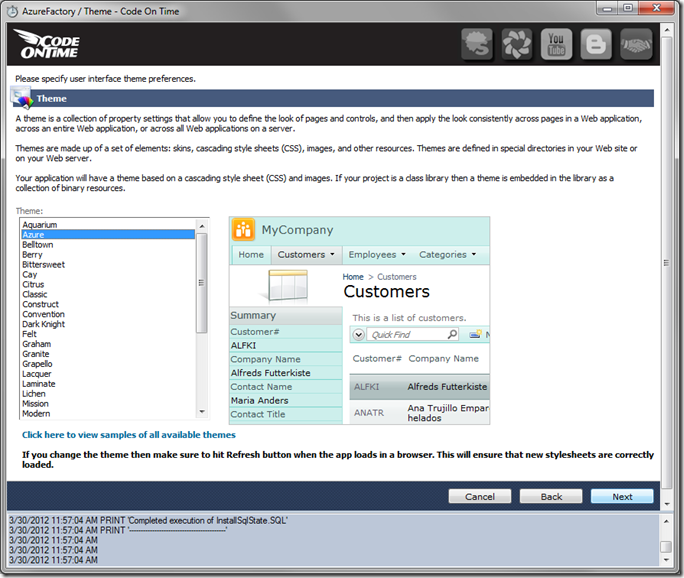Screen dimensions: 684x578
Task: Open the Blogger blog icon
Action: pyautogui.click(x=596, y=44)
